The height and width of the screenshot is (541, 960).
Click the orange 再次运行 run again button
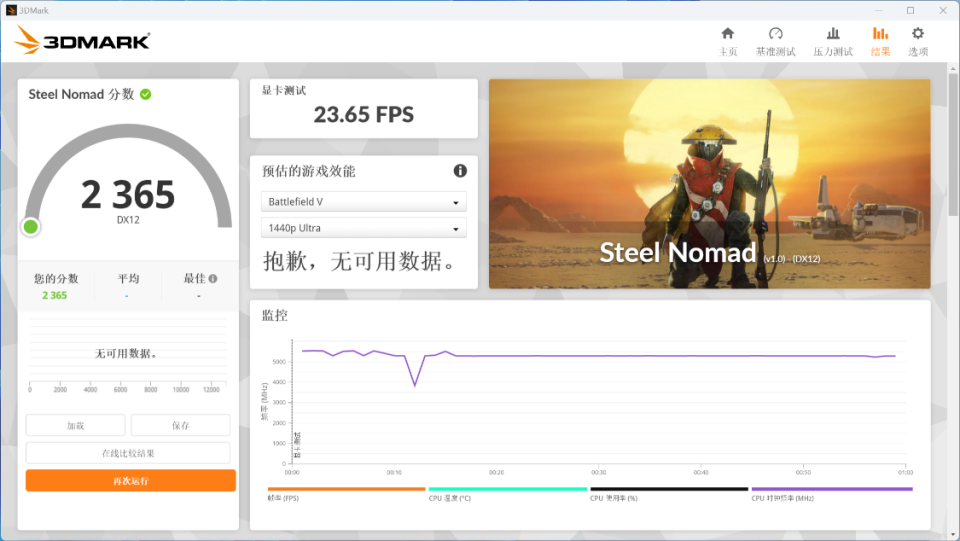click(x=130, y=481)
